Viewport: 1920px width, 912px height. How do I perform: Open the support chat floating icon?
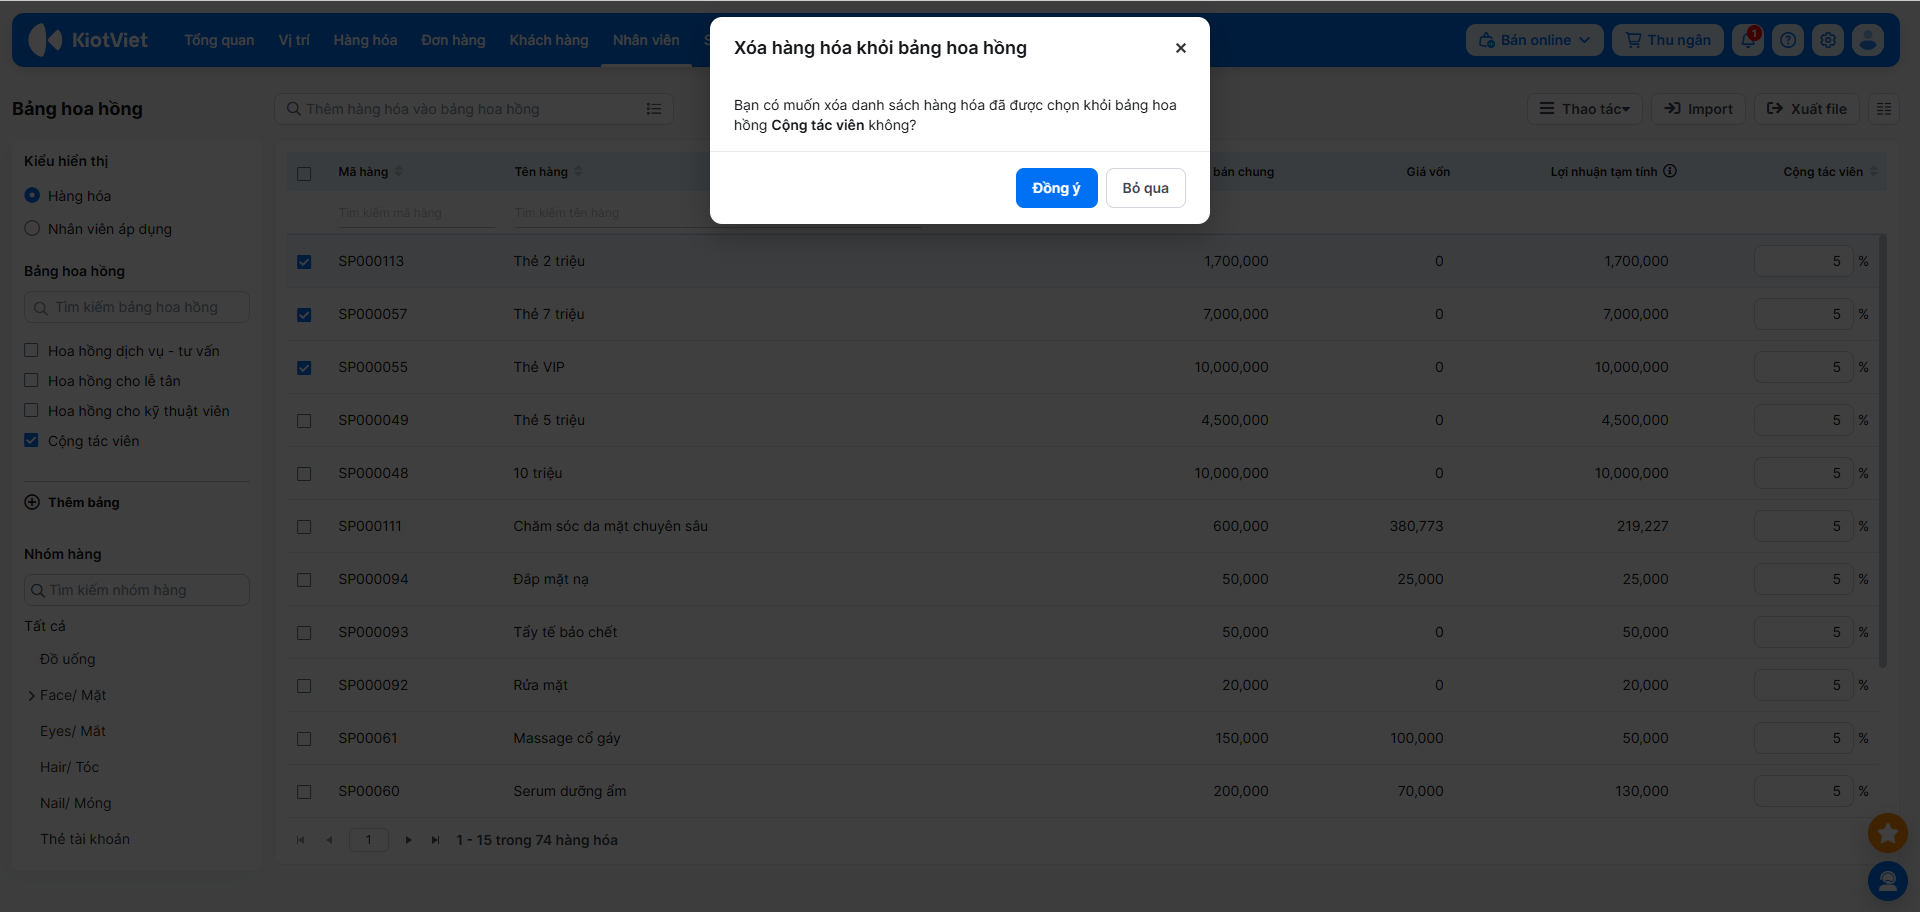(x=1888, y=881)
